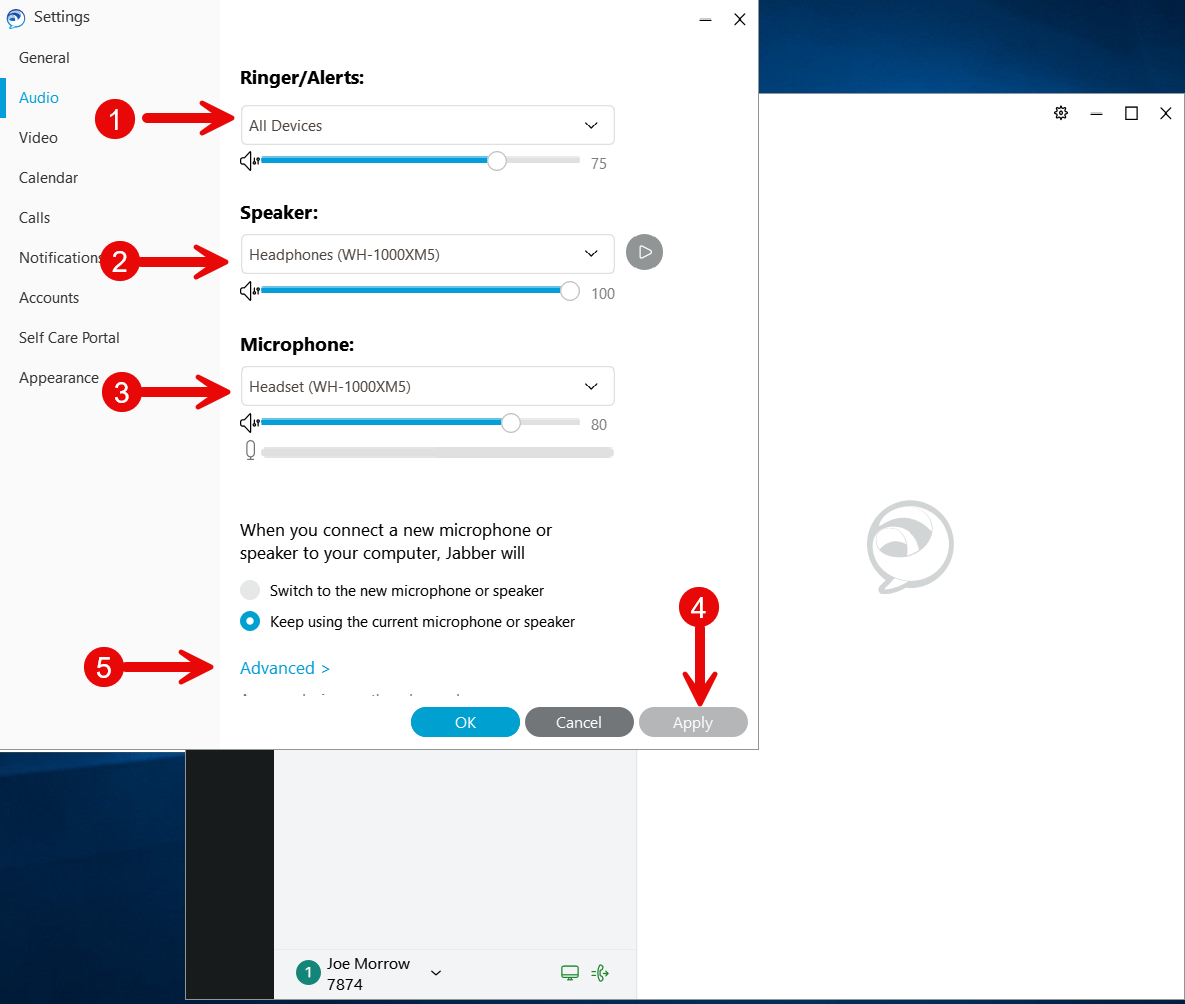Click the Speaker volume speaker icon
The width and height of the screenshot is (1185, 1004).
click(x=250, y=291)
